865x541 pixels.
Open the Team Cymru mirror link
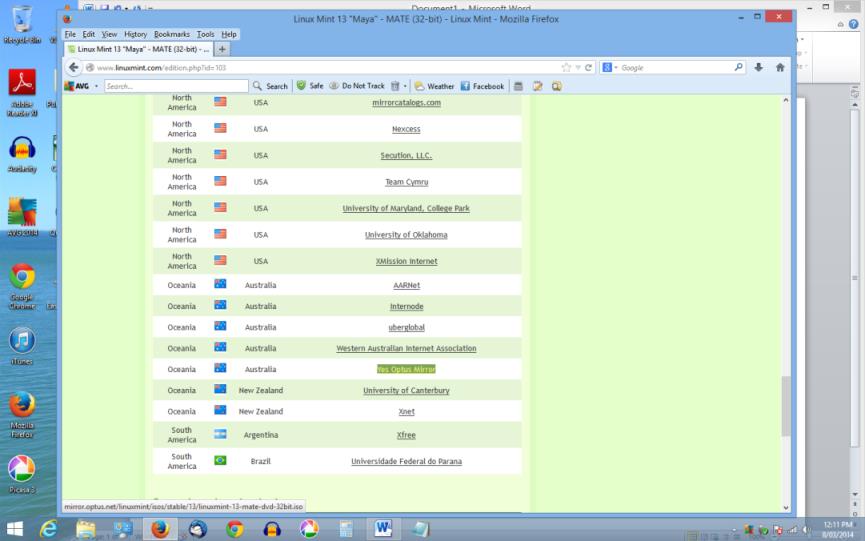pos(407,181)
